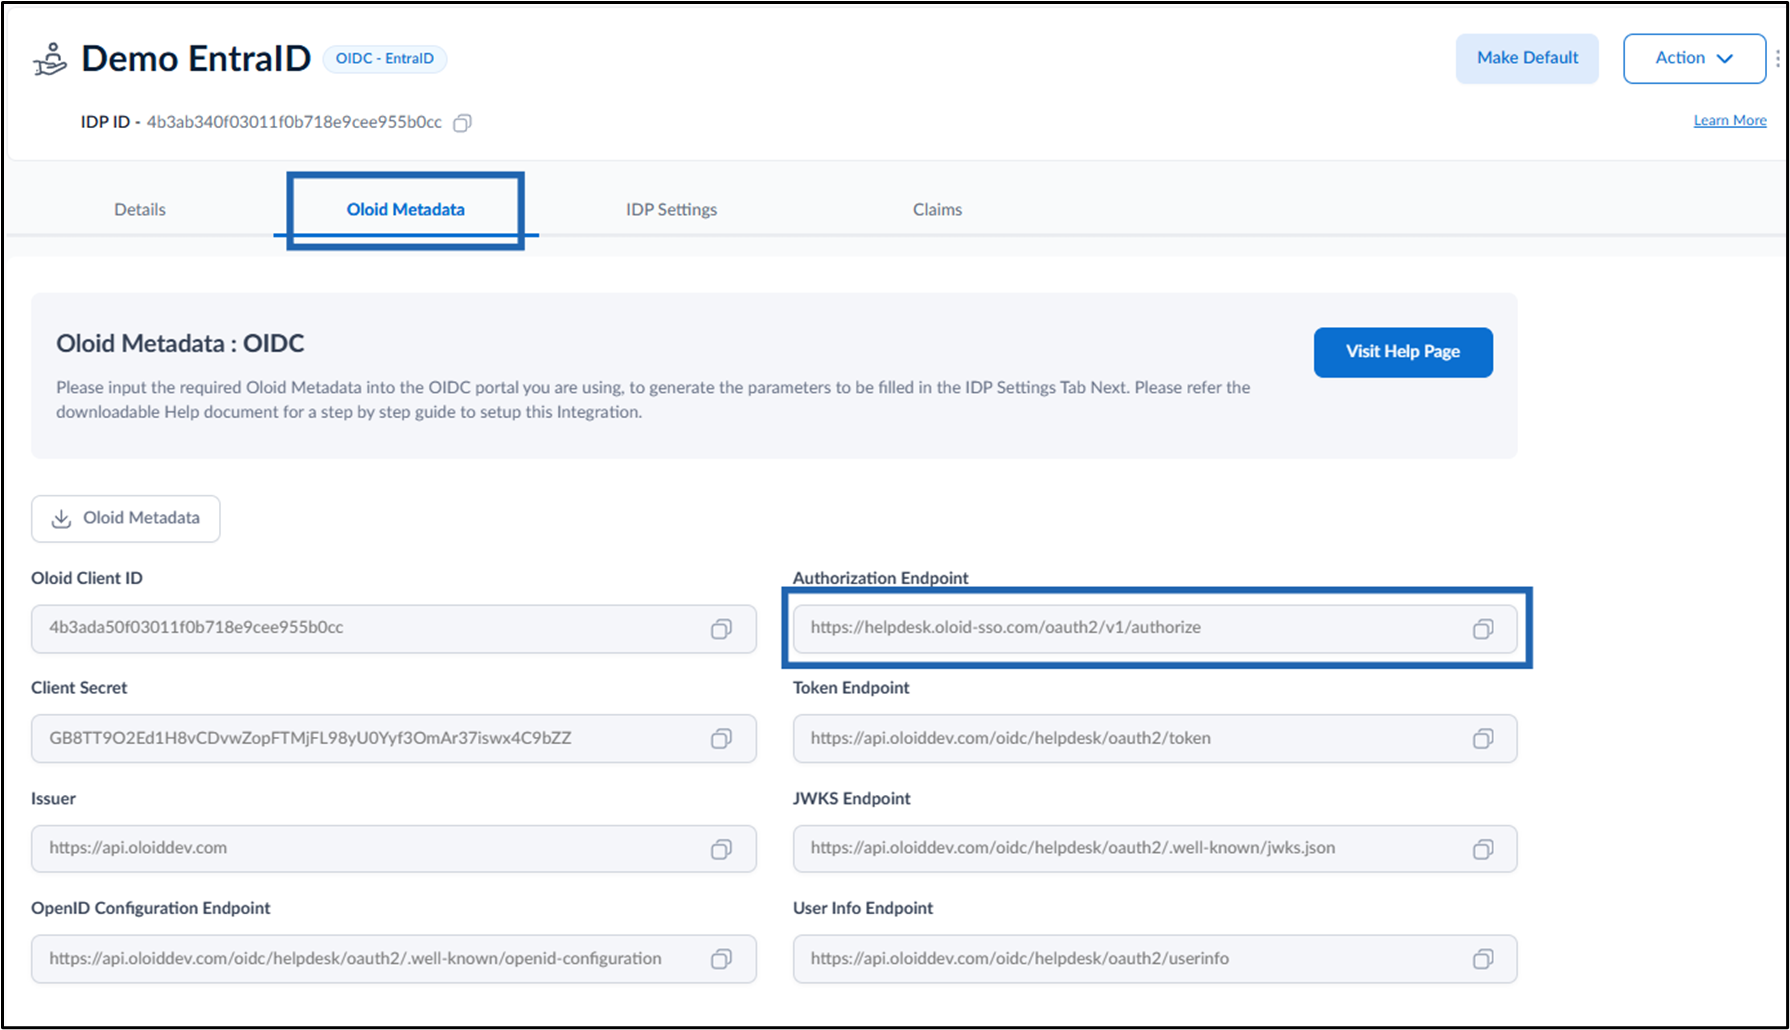Image resolution: width=1790 pixels, height=1030 pixels.
Task: Click the User Info Endpoint label
Action: click(x=862, y=908)
